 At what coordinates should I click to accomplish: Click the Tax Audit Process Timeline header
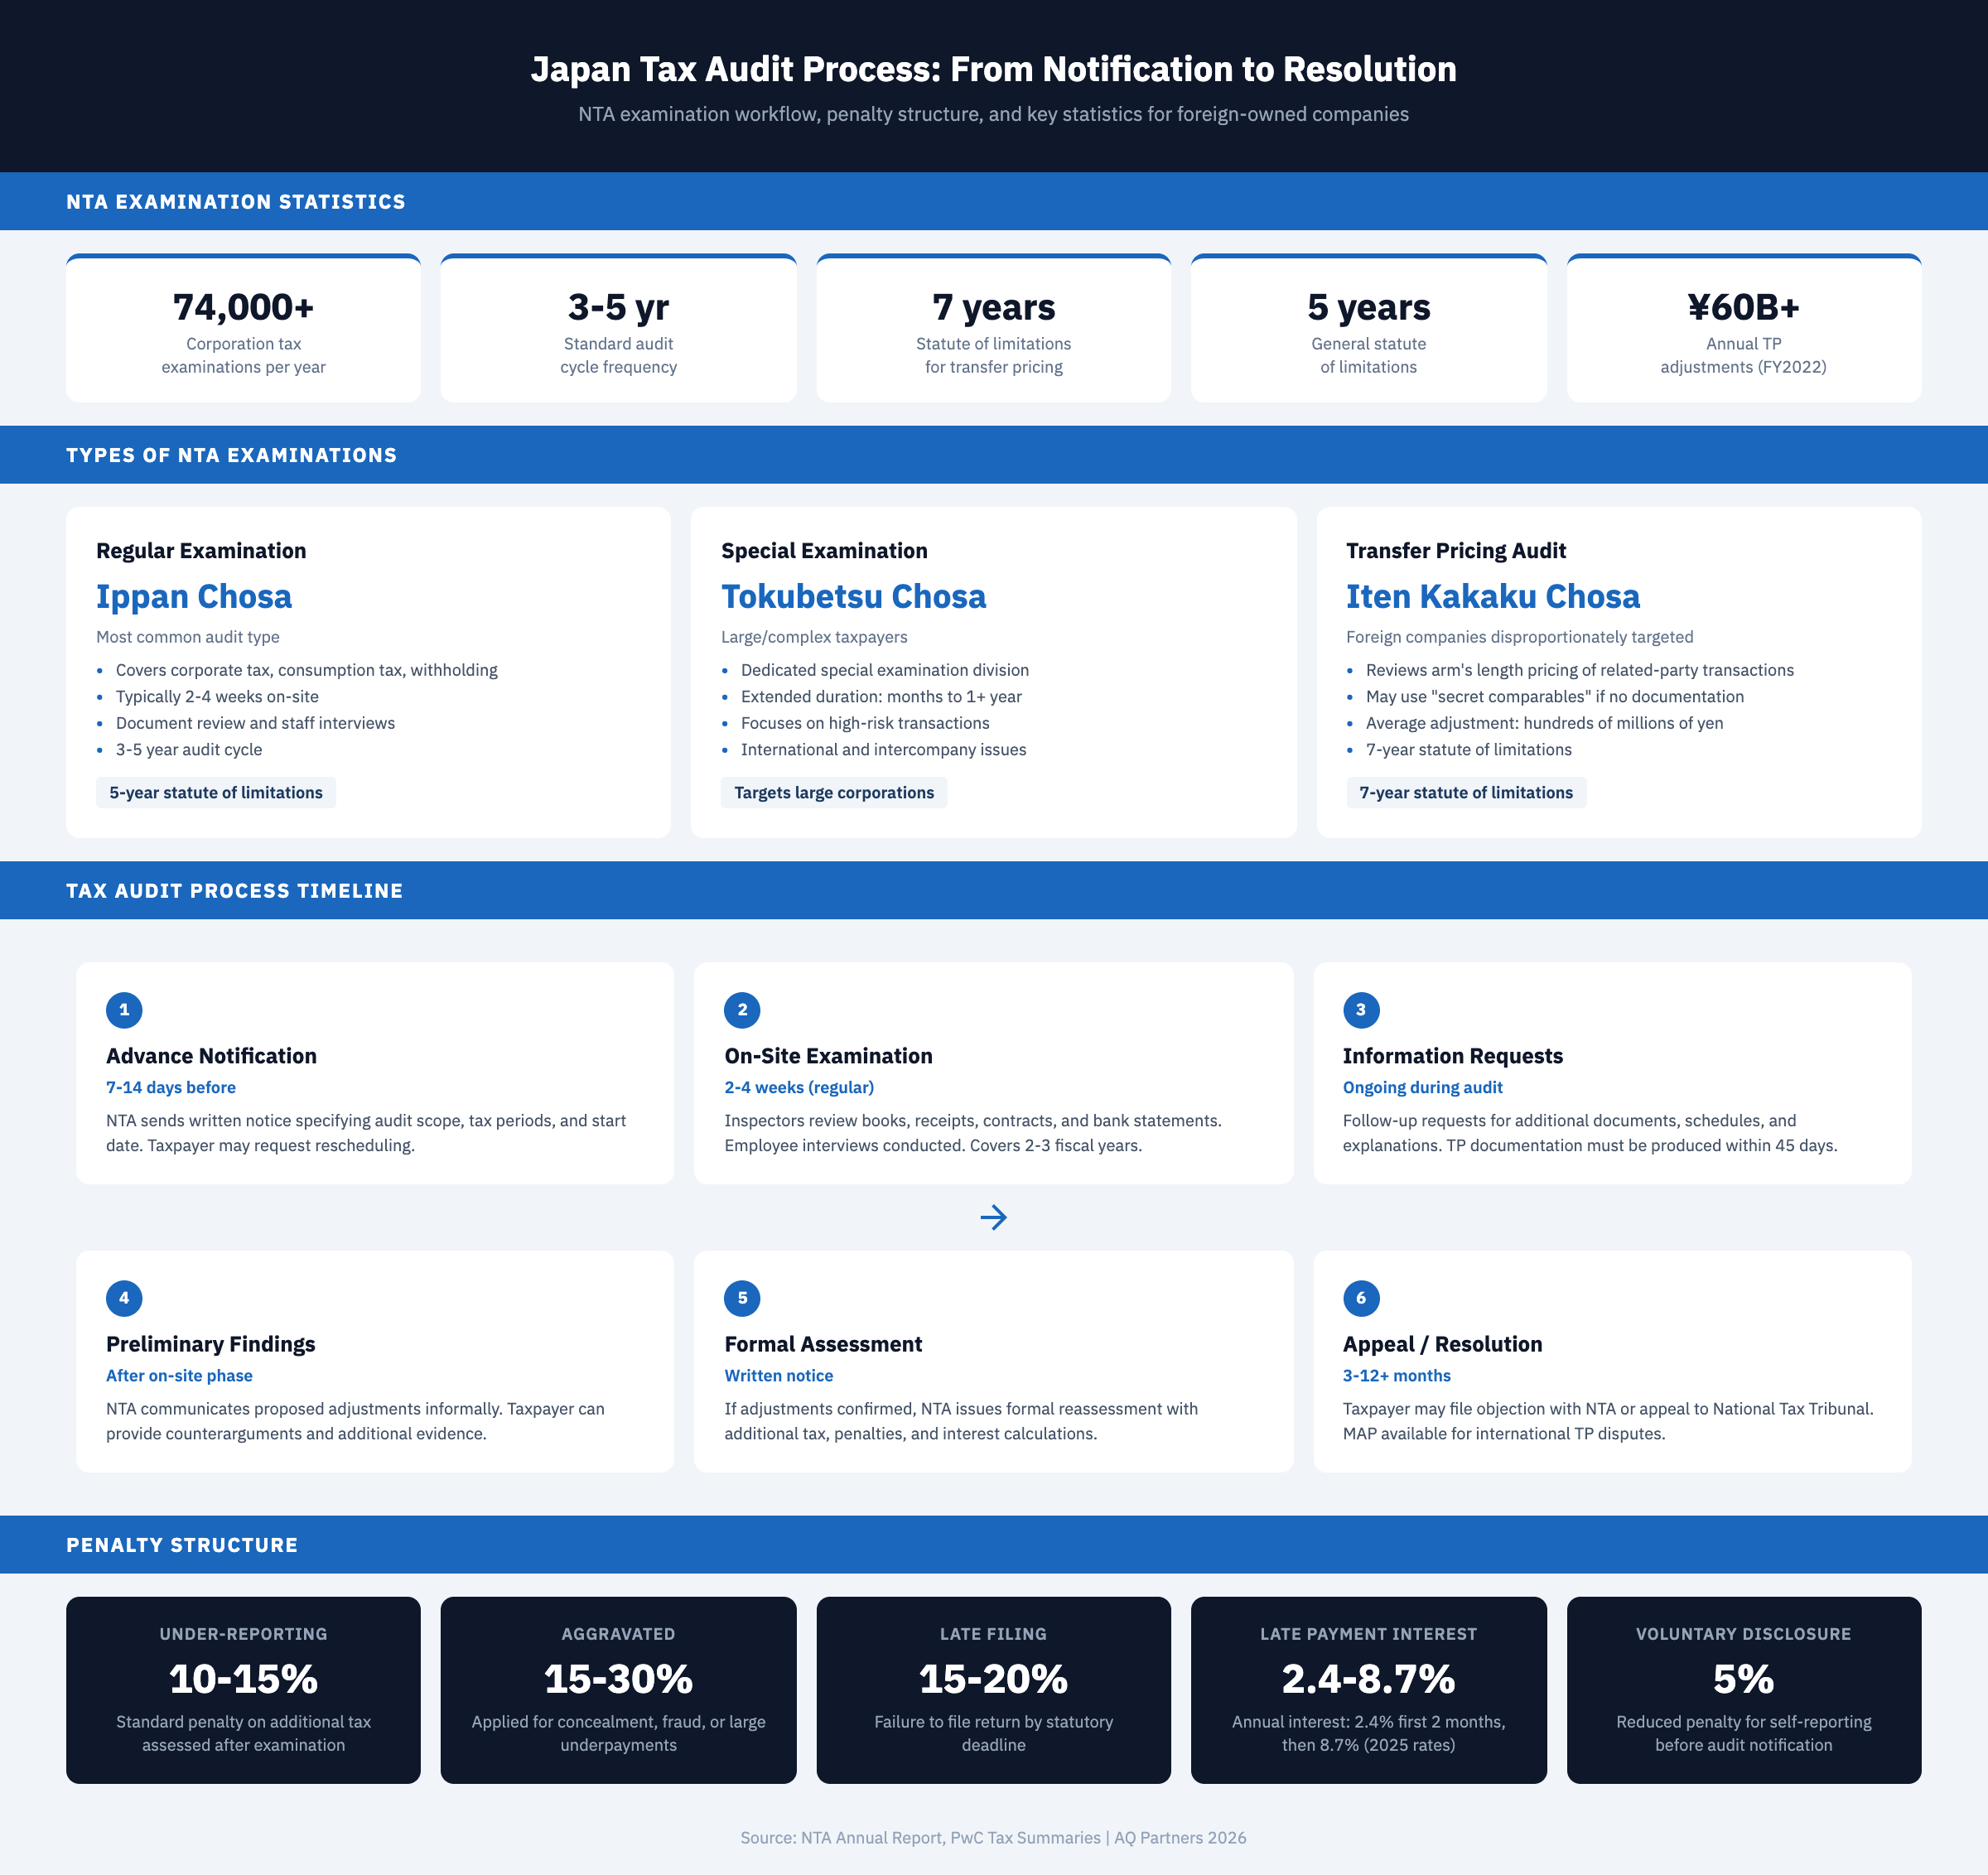tap(234, 891)
